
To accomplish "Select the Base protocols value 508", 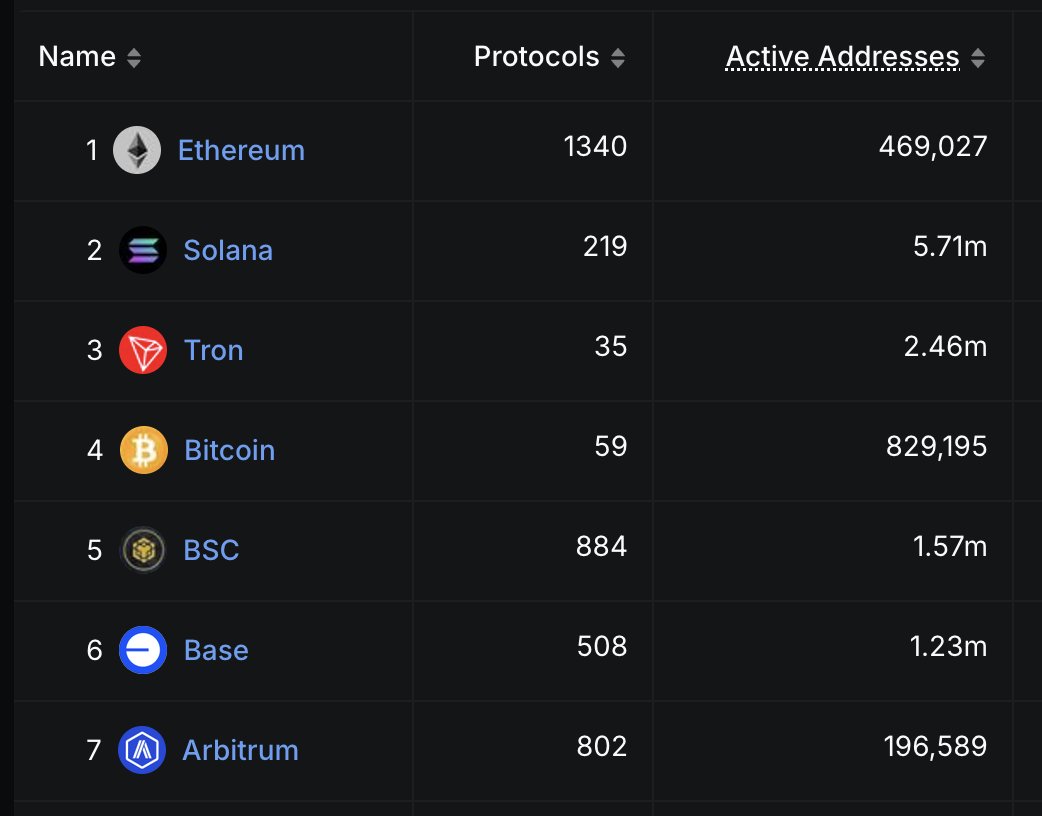I will [602, 647].
